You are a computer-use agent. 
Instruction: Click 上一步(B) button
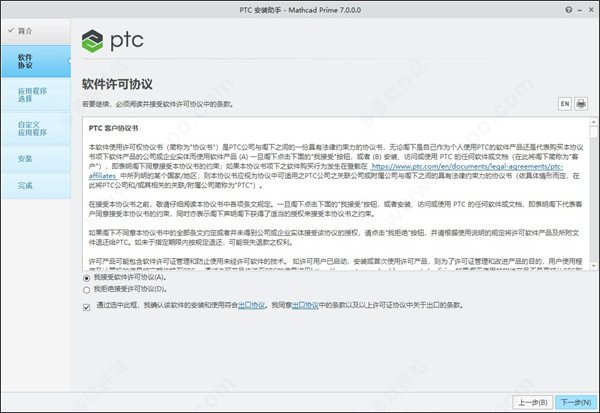pos(533,402)
